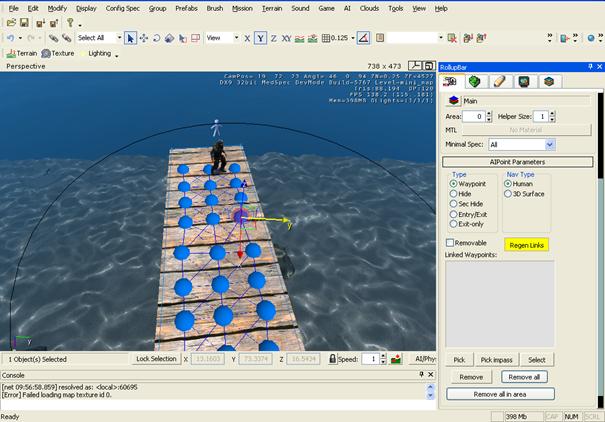Click the Main layer color cube icon
This screenshot has height=422, width=605.
pyautogui.click(x=453, y=101)
